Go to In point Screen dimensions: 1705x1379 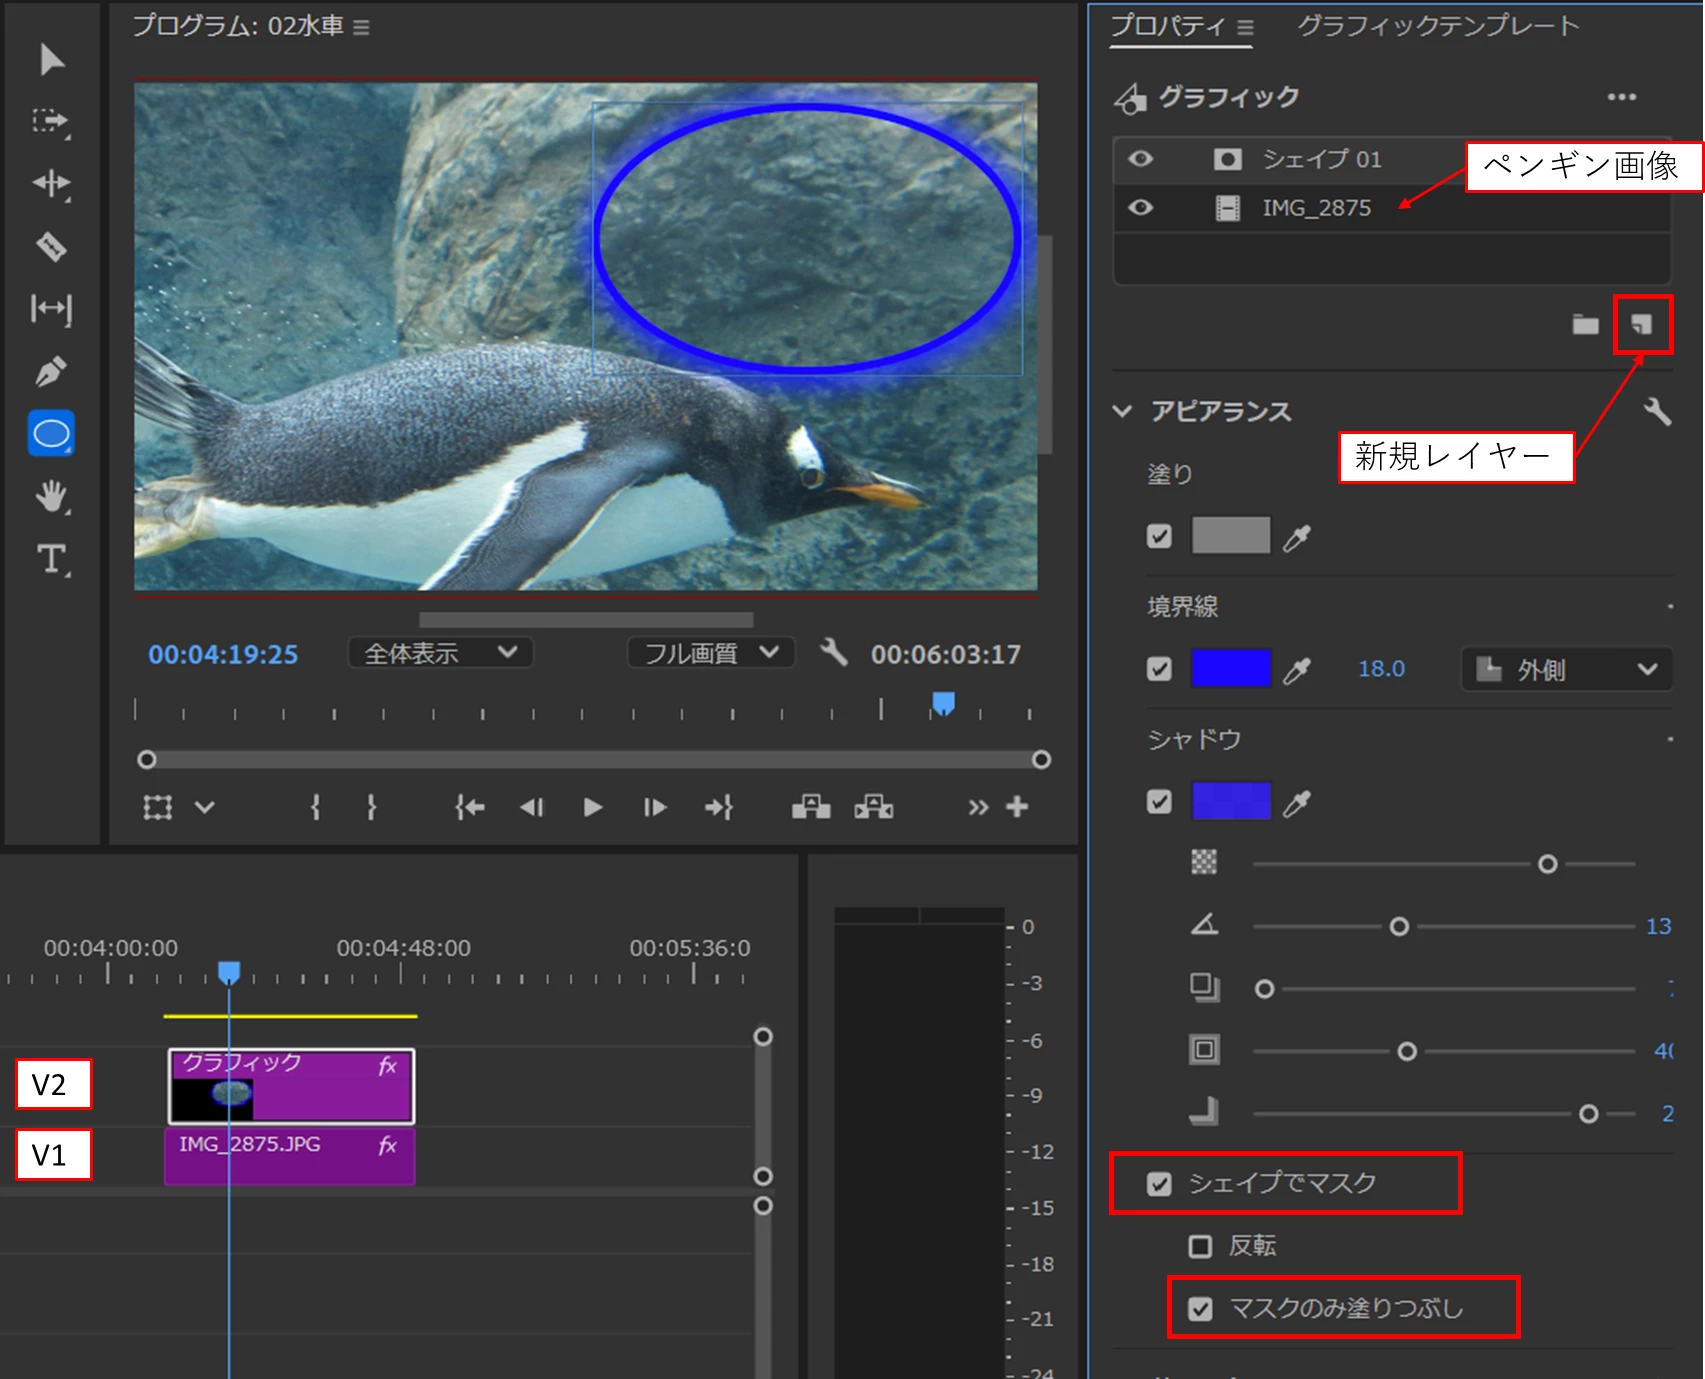pos(469,807)
